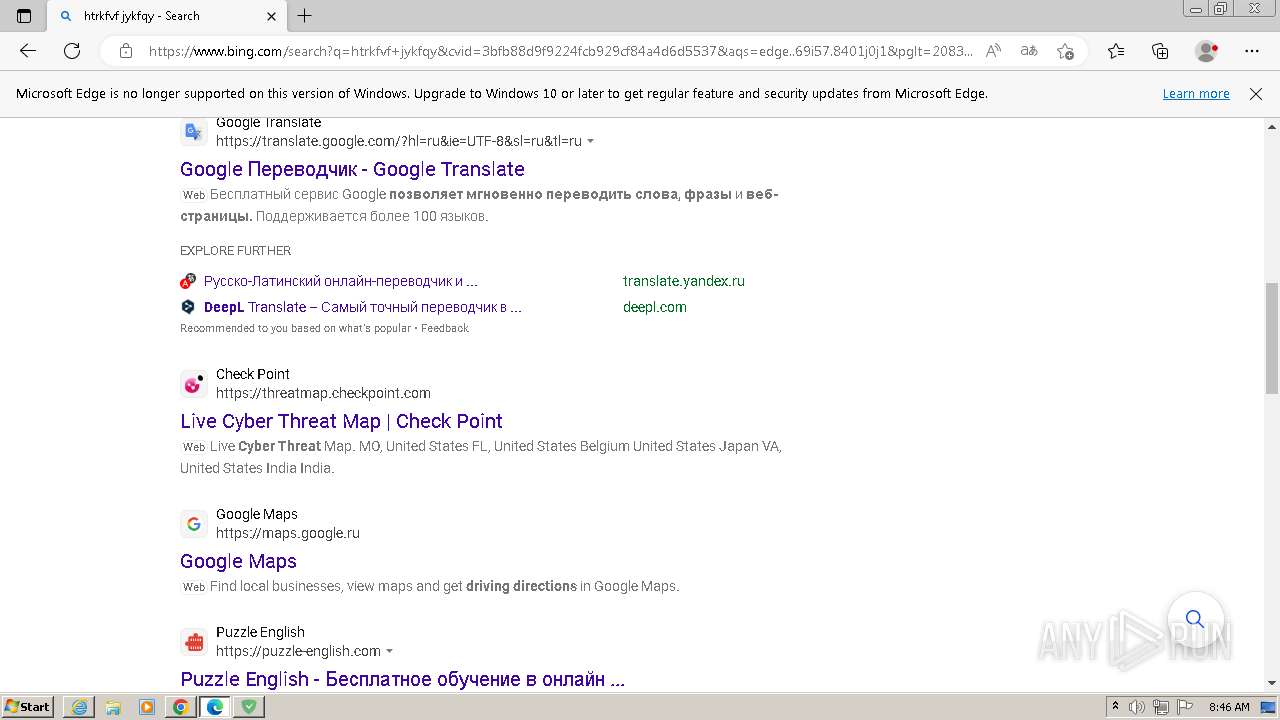The width and height of the screenshot is (1280, 720).
Task: Click the 8:46 AM taskbar clock
Action: (x=1229, y=707)
